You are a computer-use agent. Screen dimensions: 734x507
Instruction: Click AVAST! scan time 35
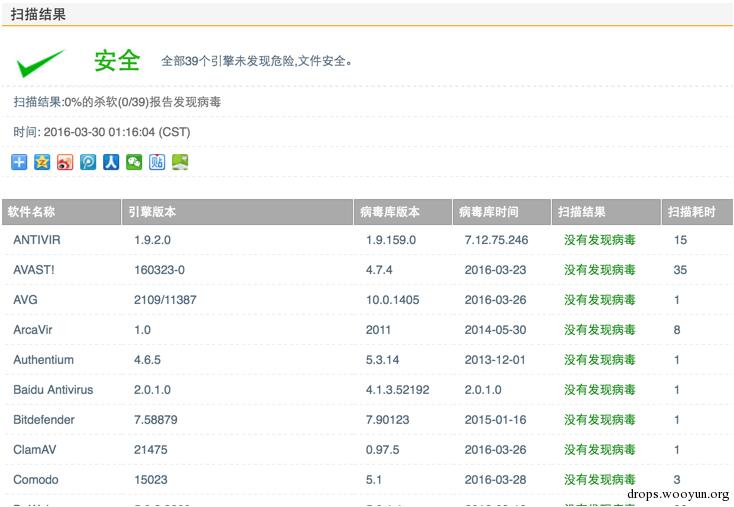click(x=680, y=270)
